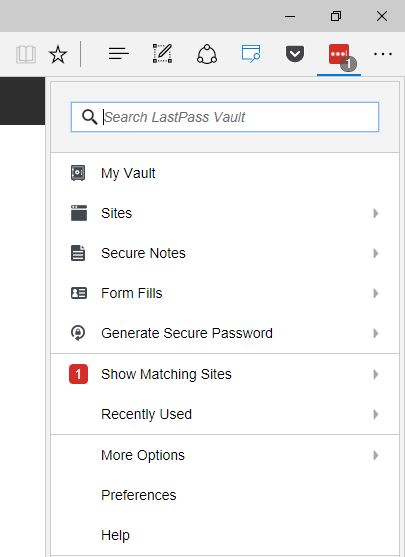
Task: Open Generate Secure Password menu item
Action: (225, 333)
